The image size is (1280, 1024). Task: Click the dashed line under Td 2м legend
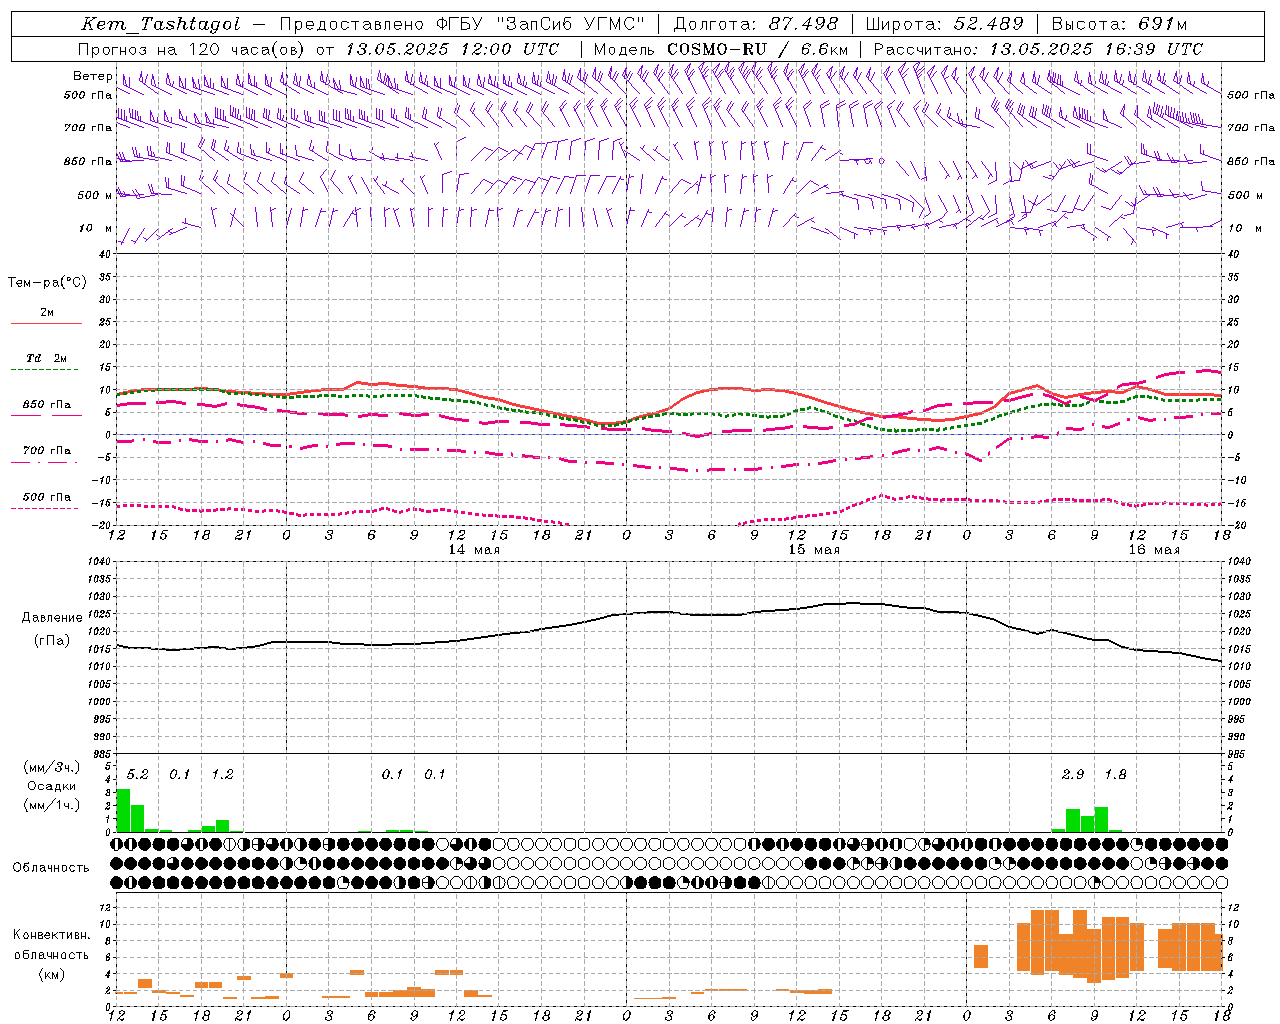pos(45,370)
